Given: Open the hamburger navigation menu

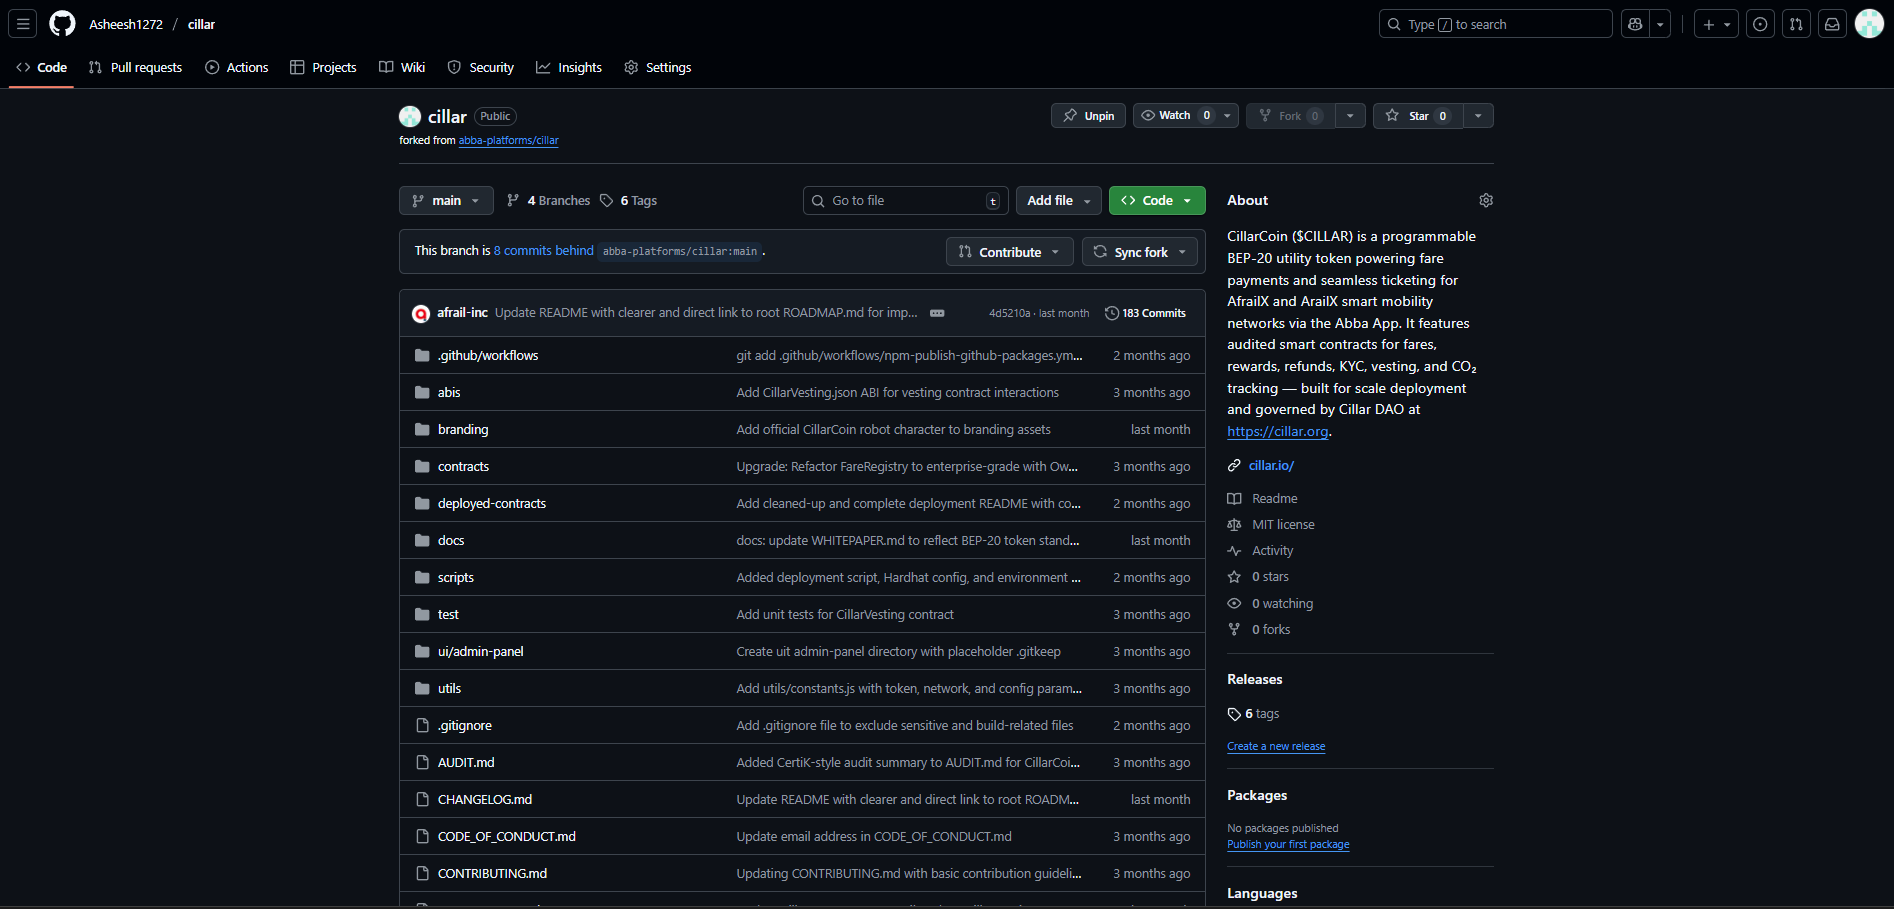Looking at the screenshot, I should click(23, 24).
